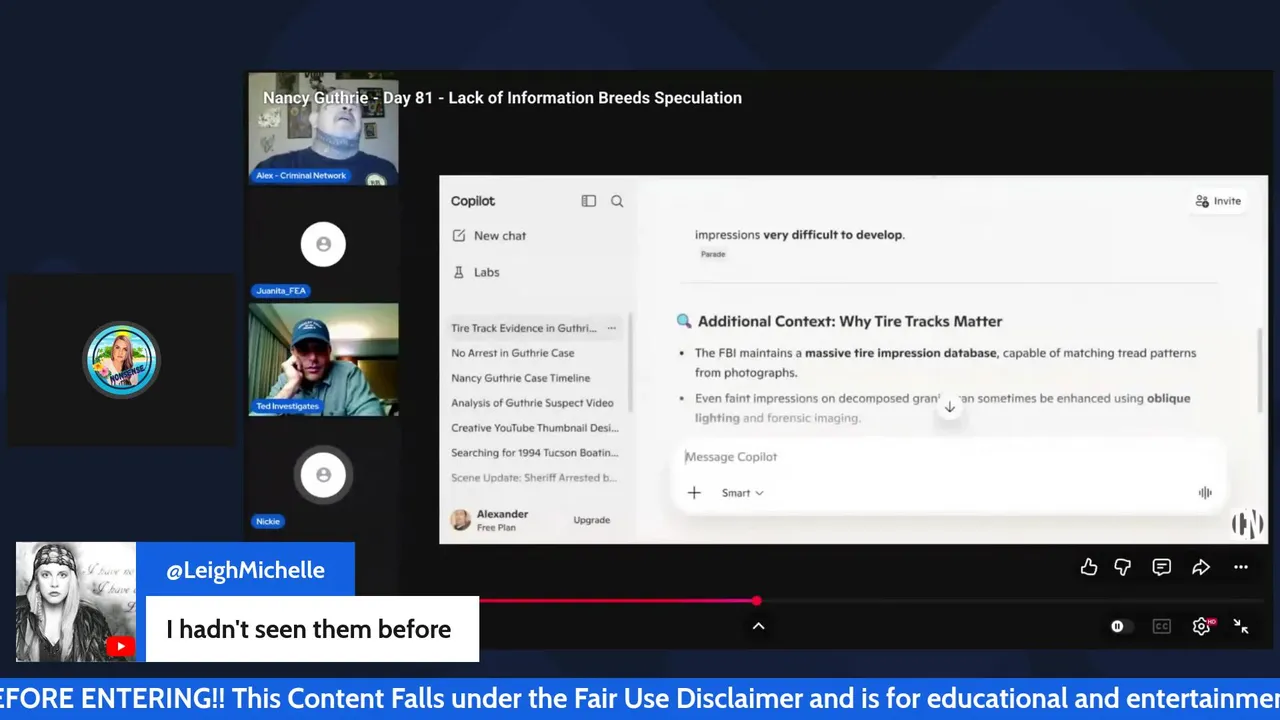Open Alexander Free Plan account profile
This screenshot has width=1280, height=720.
pyautogui.click(x=490, y=520)
